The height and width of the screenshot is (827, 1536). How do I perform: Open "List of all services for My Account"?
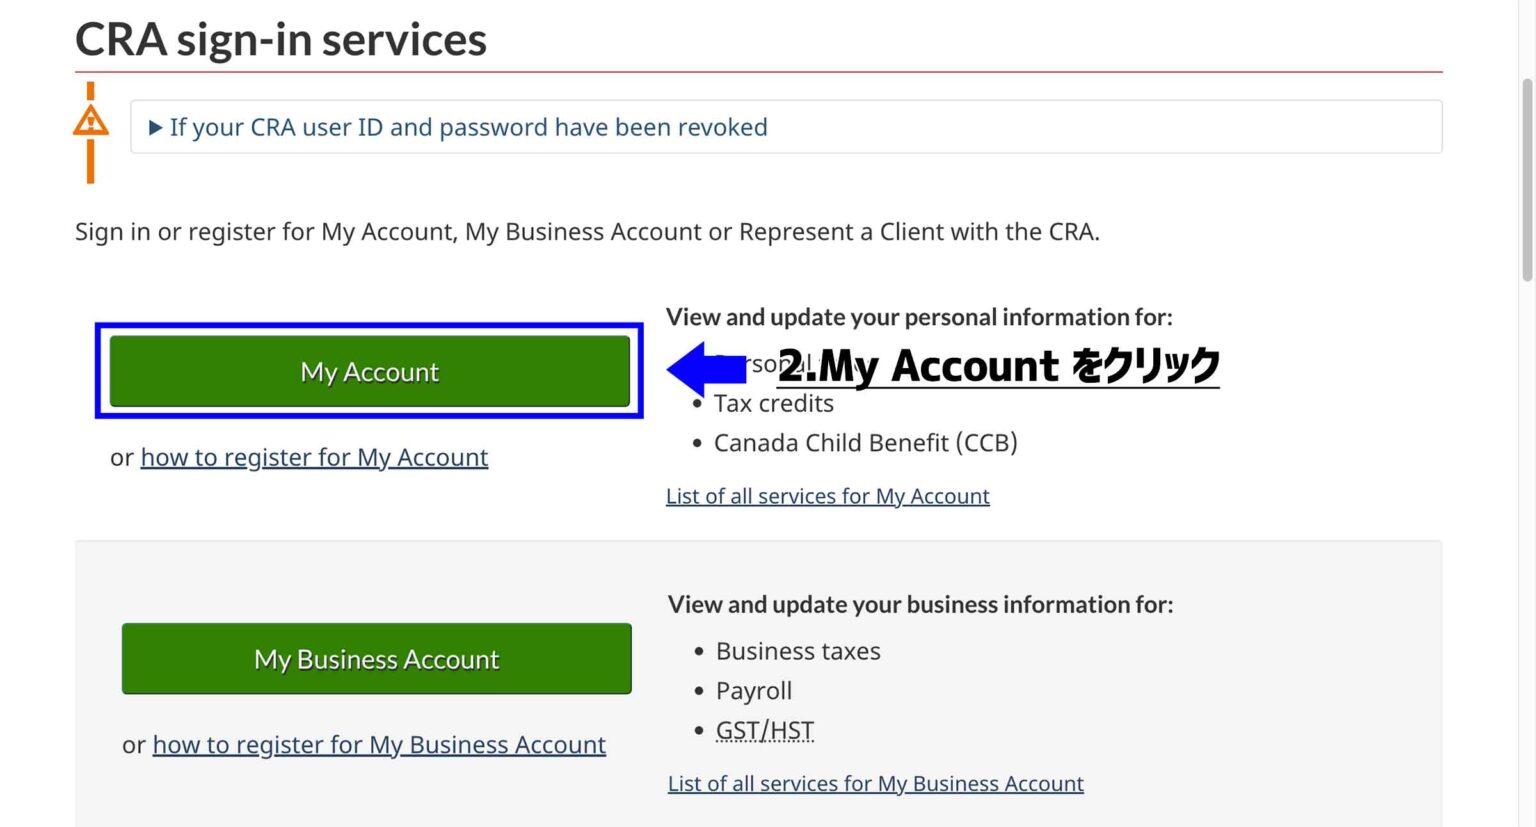click(827, 495)
